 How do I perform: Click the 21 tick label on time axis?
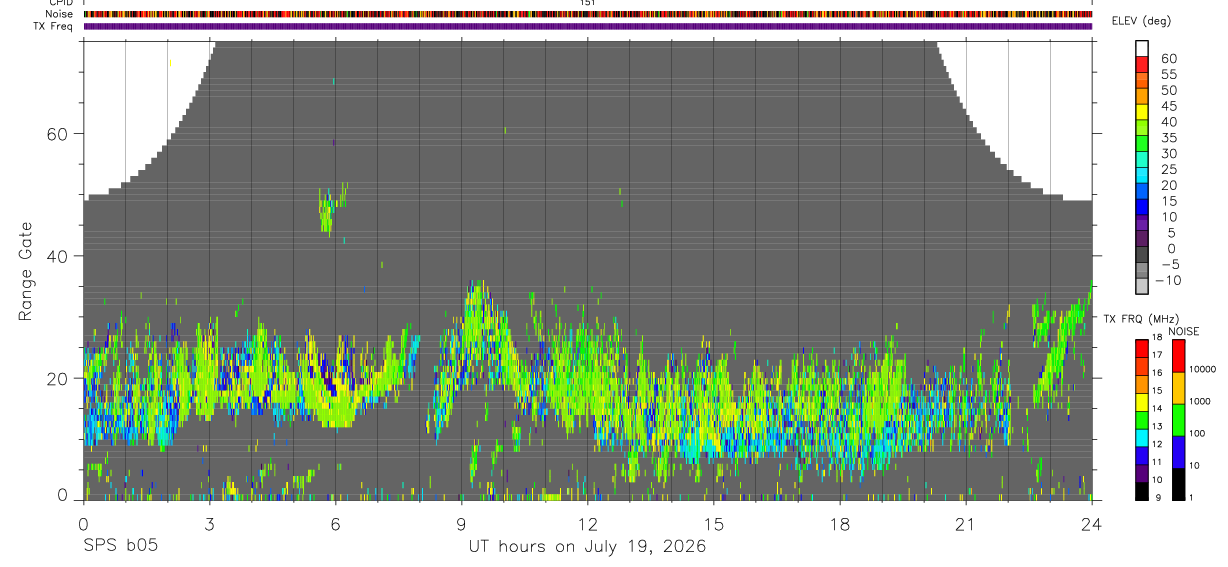966,525
